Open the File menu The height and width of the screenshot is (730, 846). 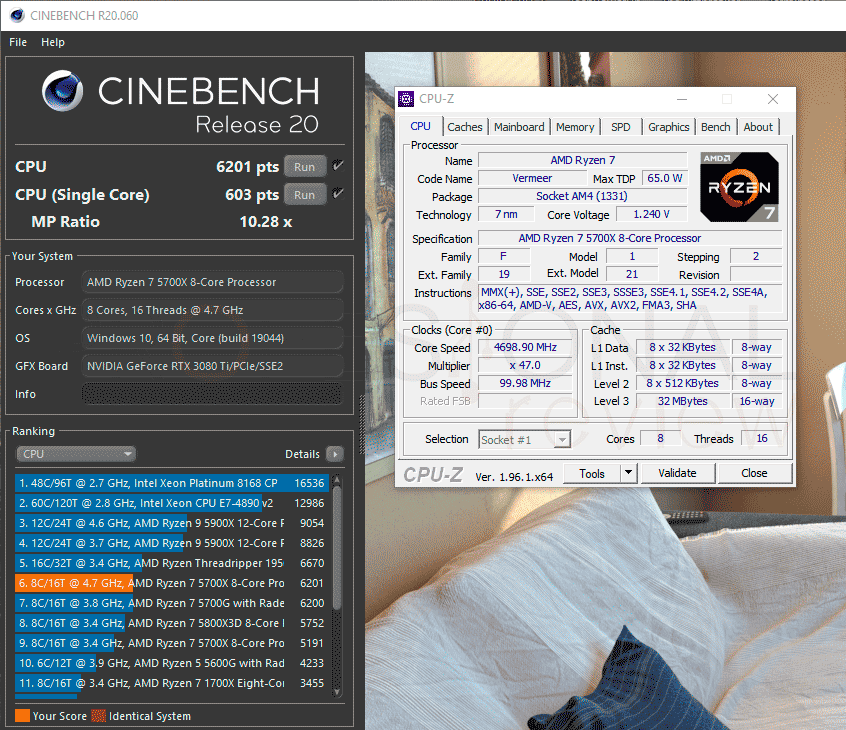click(x=18, y=42)
